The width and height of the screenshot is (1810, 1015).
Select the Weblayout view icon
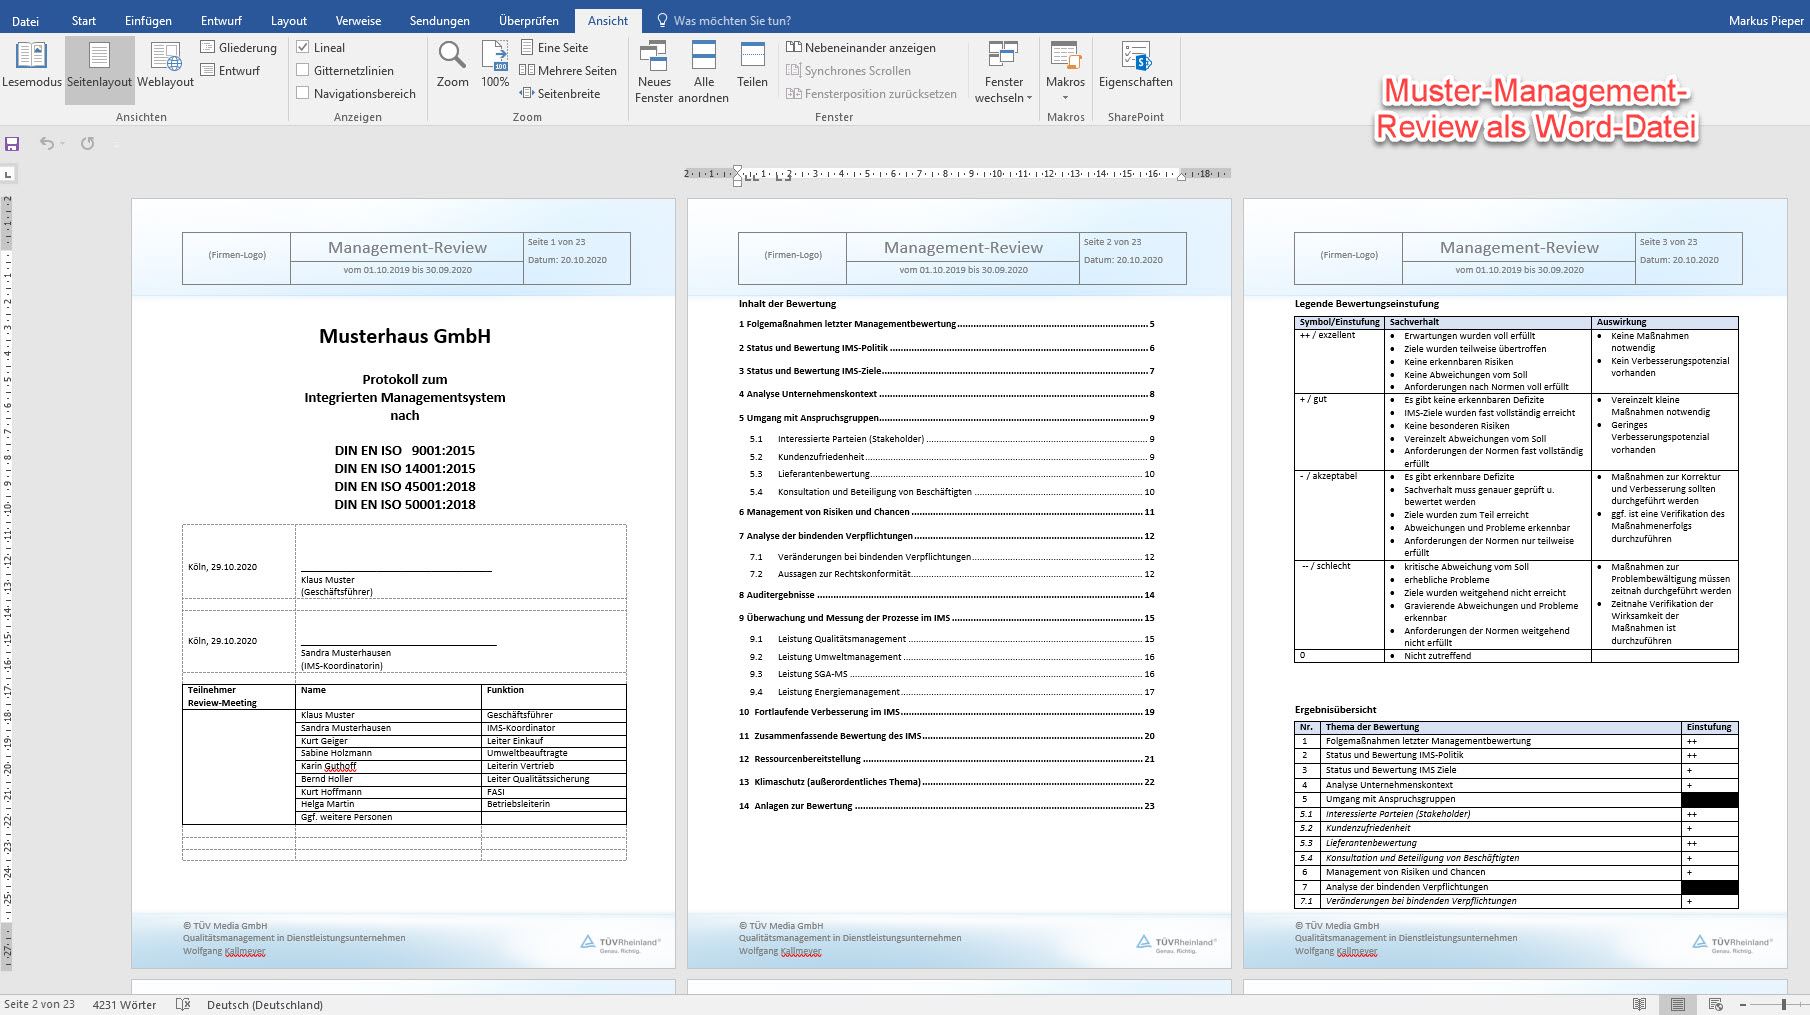click(165, 65)
